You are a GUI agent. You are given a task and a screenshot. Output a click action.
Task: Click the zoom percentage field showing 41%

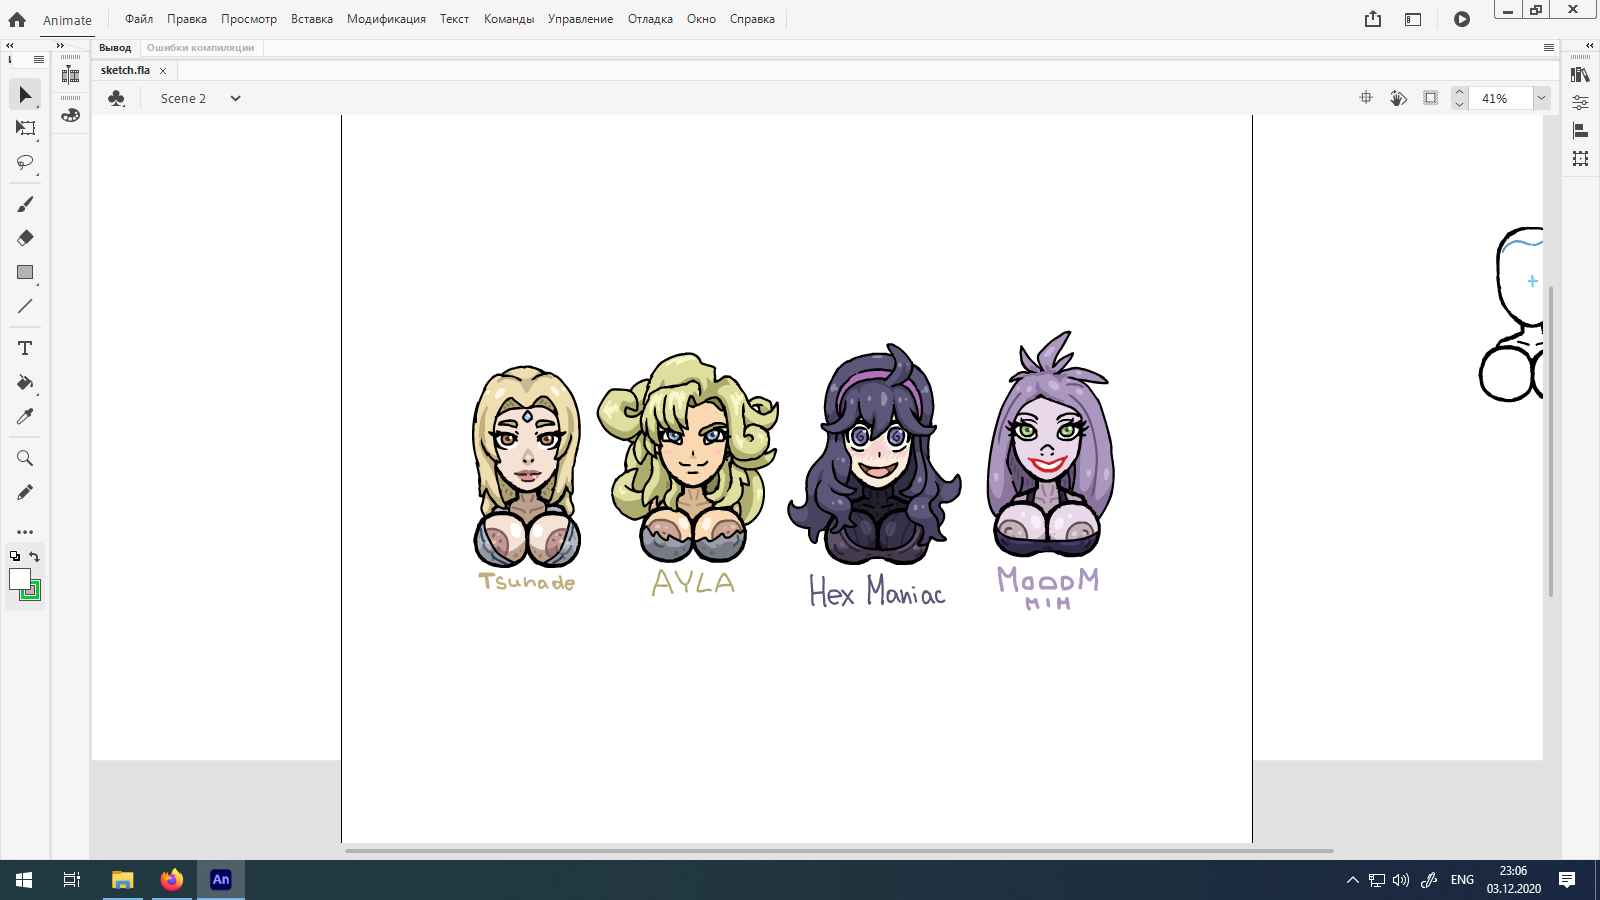(1500, 98)
